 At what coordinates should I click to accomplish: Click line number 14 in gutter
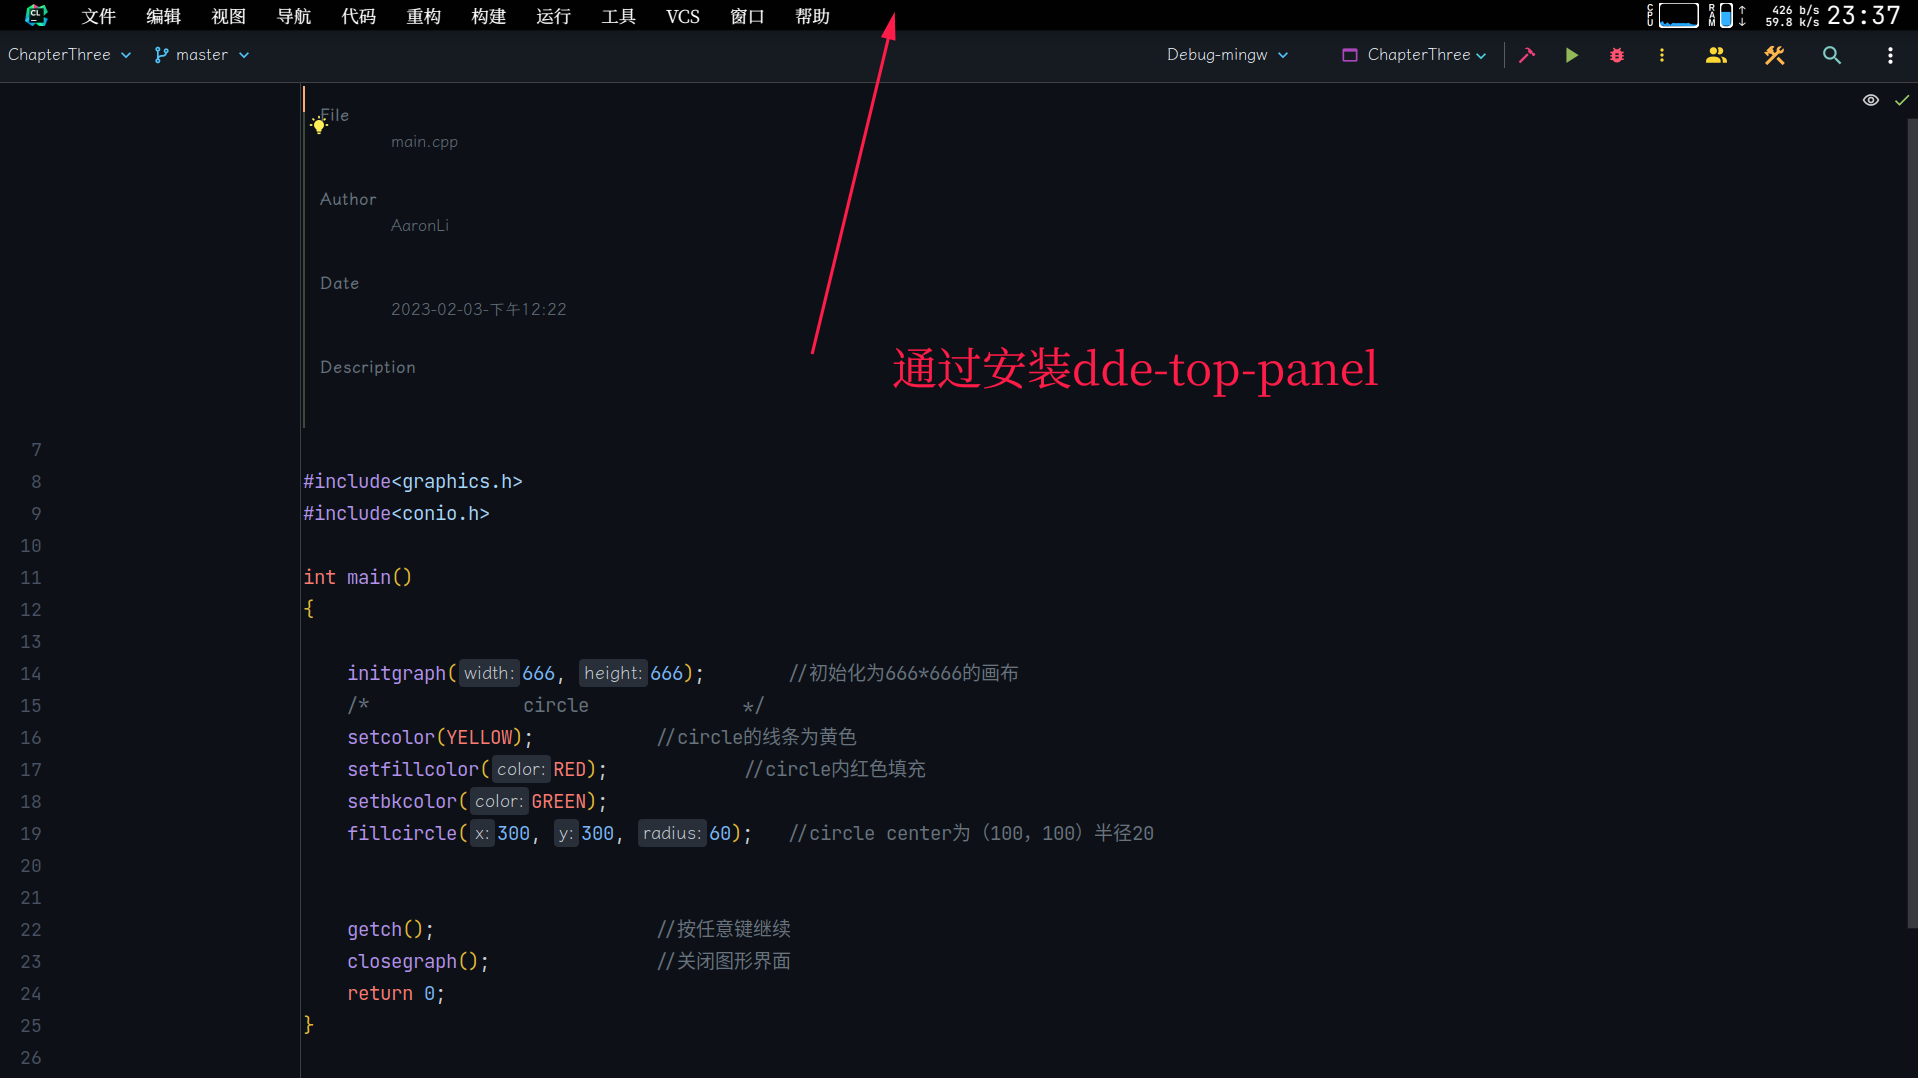(31, 673)
